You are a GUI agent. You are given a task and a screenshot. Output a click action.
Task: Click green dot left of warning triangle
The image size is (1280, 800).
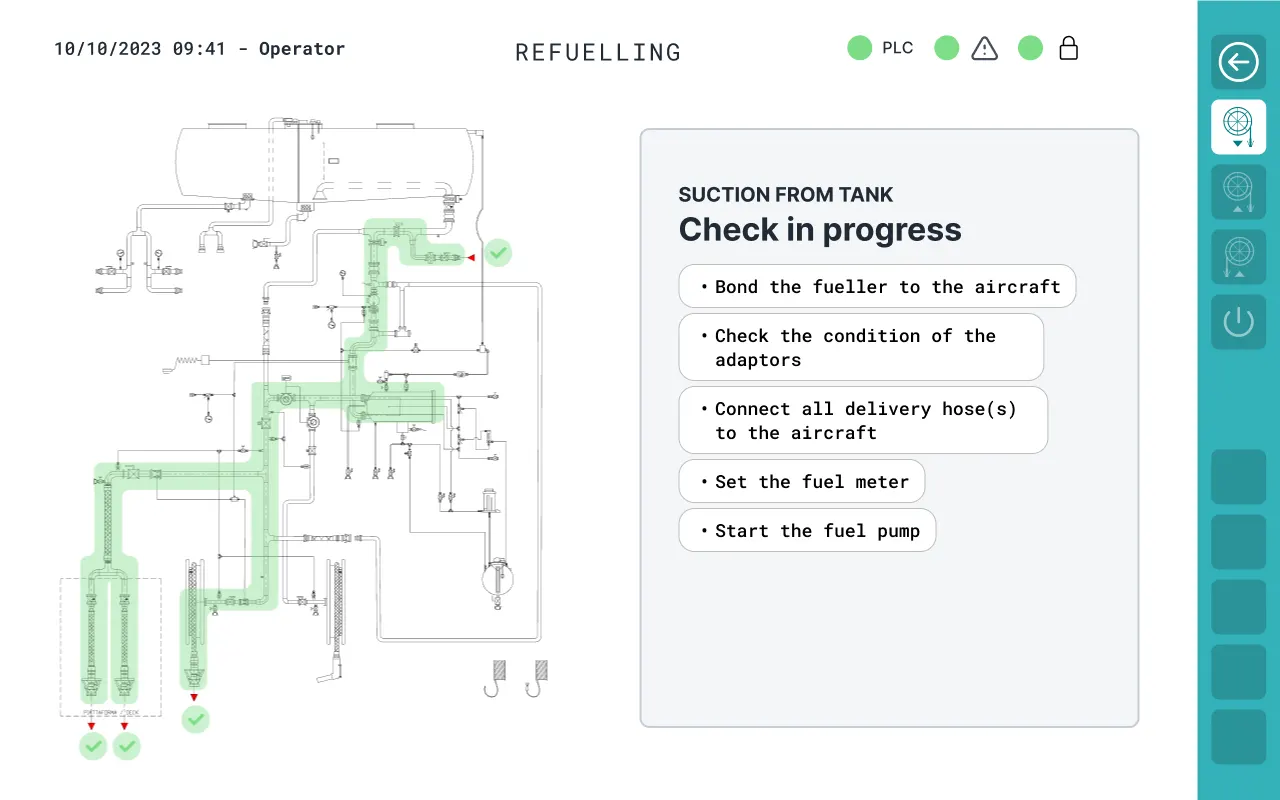coord(947,48)
